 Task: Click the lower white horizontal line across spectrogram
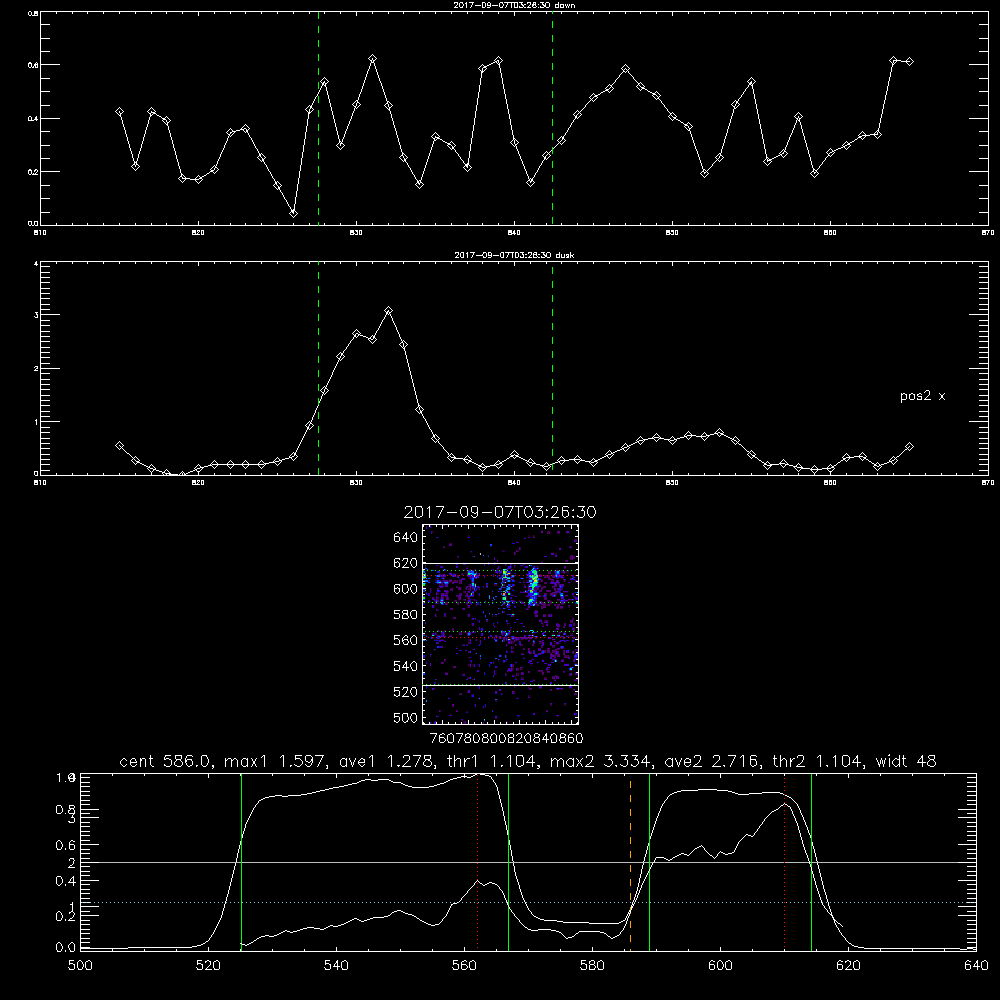click(501, 685)
